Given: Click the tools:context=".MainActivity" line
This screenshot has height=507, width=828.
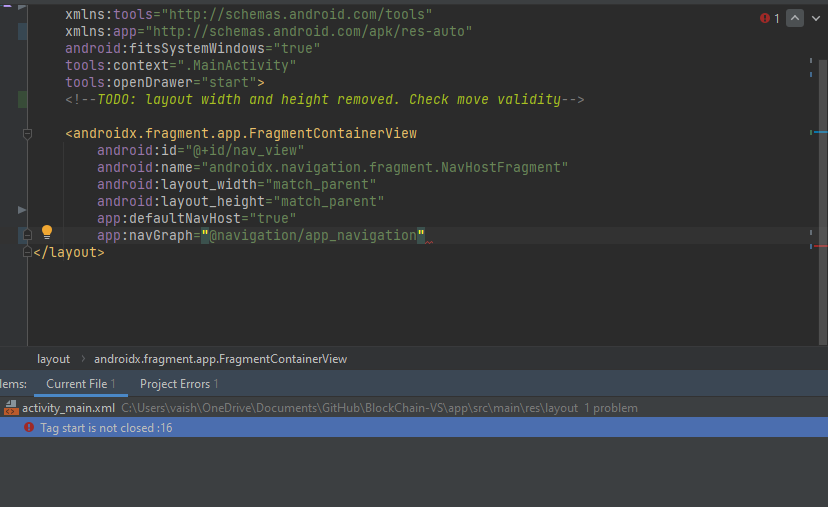Looking at the screenshot, I should [x=181, y=65].
